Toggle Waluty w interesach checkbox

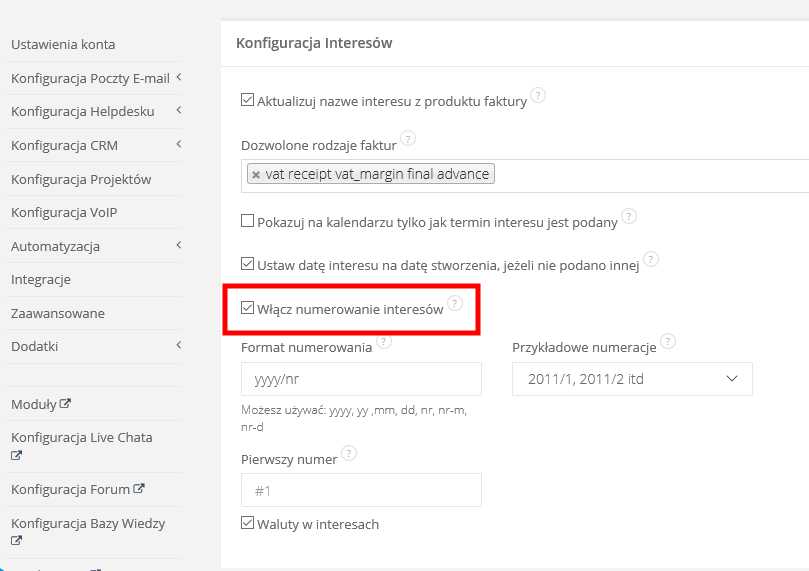coord(247,523)
